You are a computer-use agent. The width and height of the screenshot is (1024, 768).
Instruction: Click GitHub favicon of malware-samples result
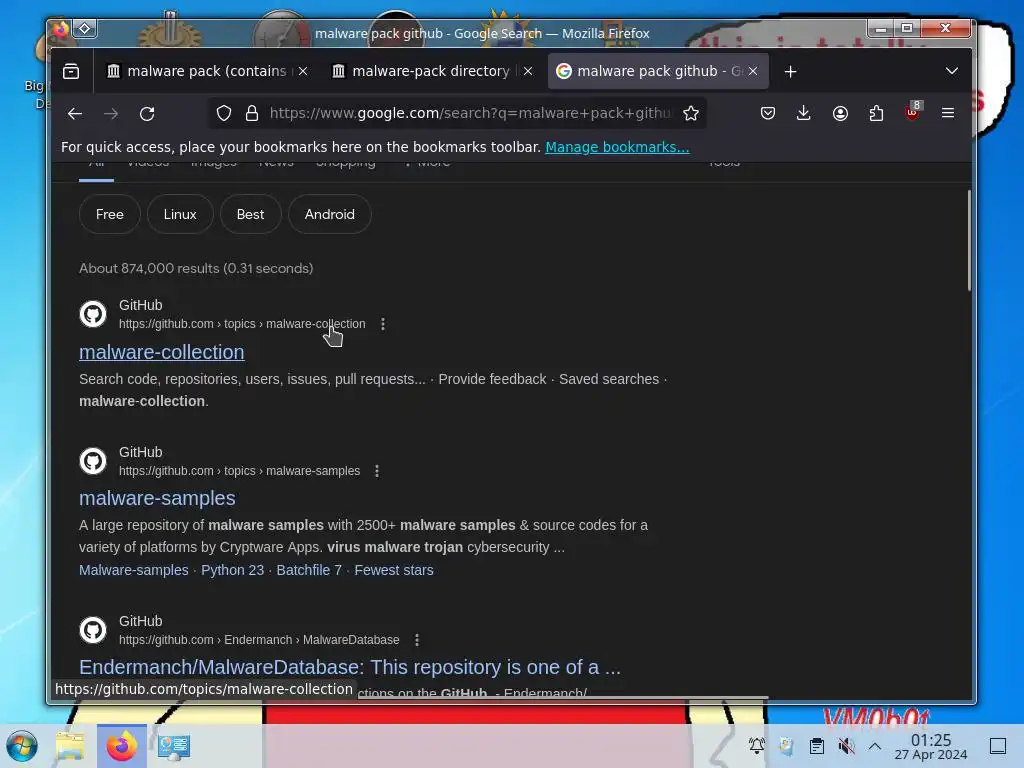[x=93, y=461]
